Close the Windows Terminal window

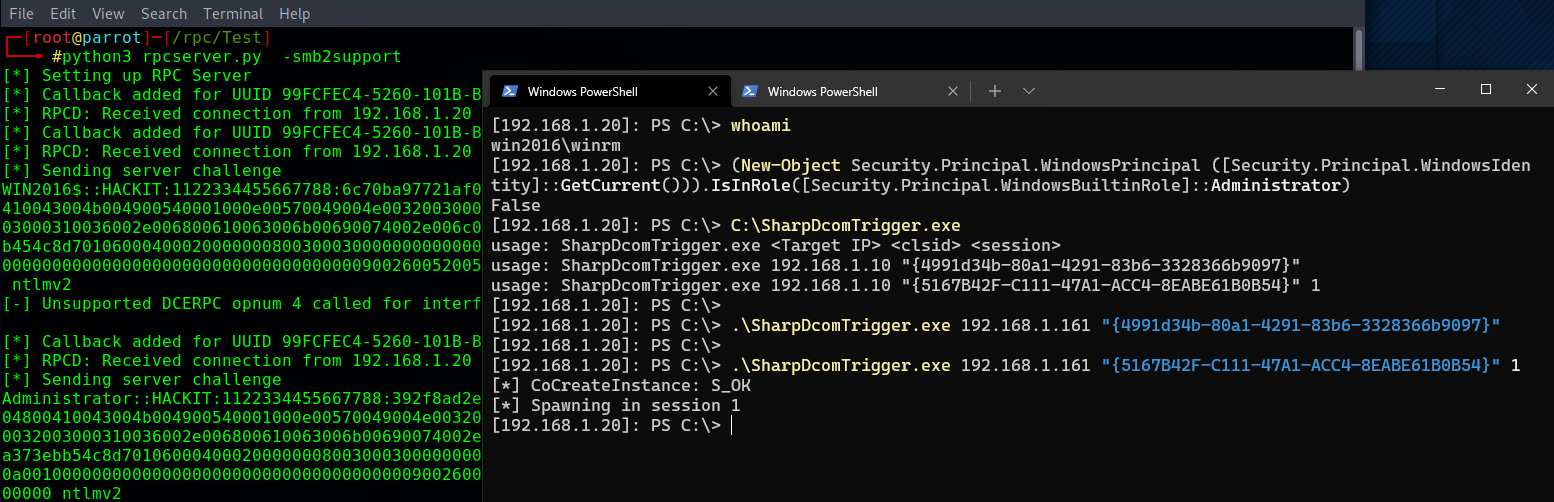click(x=1531, y=89)
